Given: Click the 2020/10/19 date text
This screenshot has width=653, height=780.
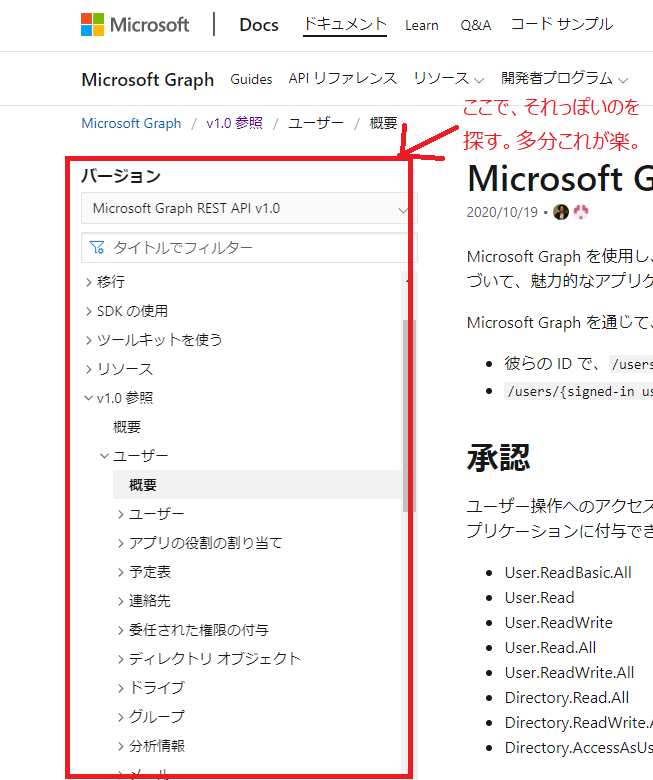Looking at the screenshot, I should click(x=502, y=212).
